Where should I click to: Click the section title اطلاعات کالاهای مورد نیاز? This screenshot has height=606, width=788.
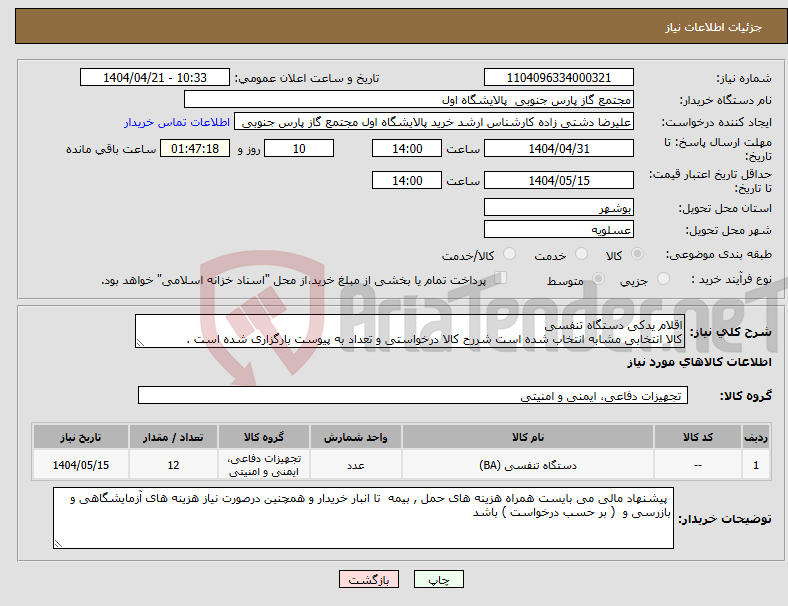[700, 362]
